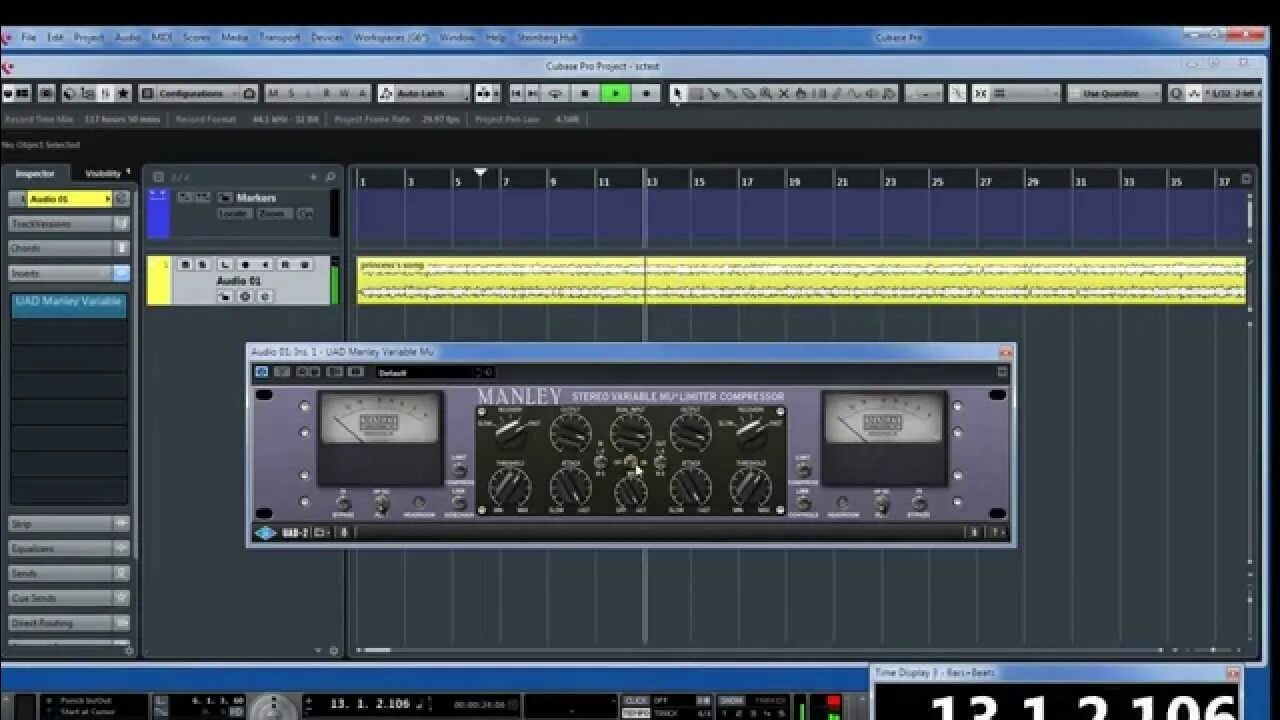Click the Record button in toolbar
The width and height of the screenshot is (1280, 720).
click(646, 93)
